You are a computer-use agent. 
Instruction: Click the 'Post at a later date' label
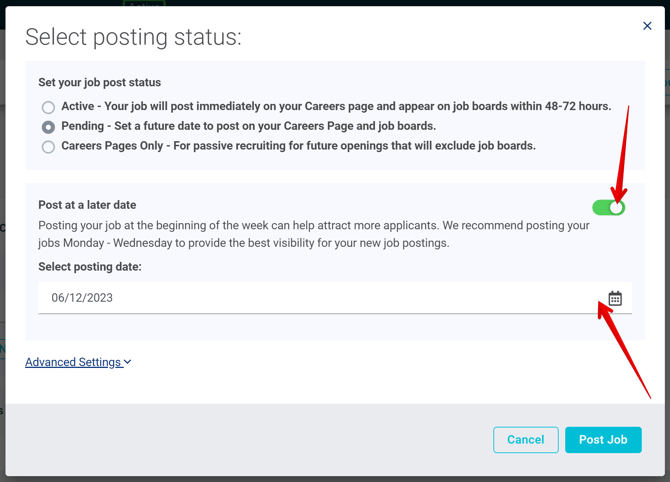(x=87, y=205)
